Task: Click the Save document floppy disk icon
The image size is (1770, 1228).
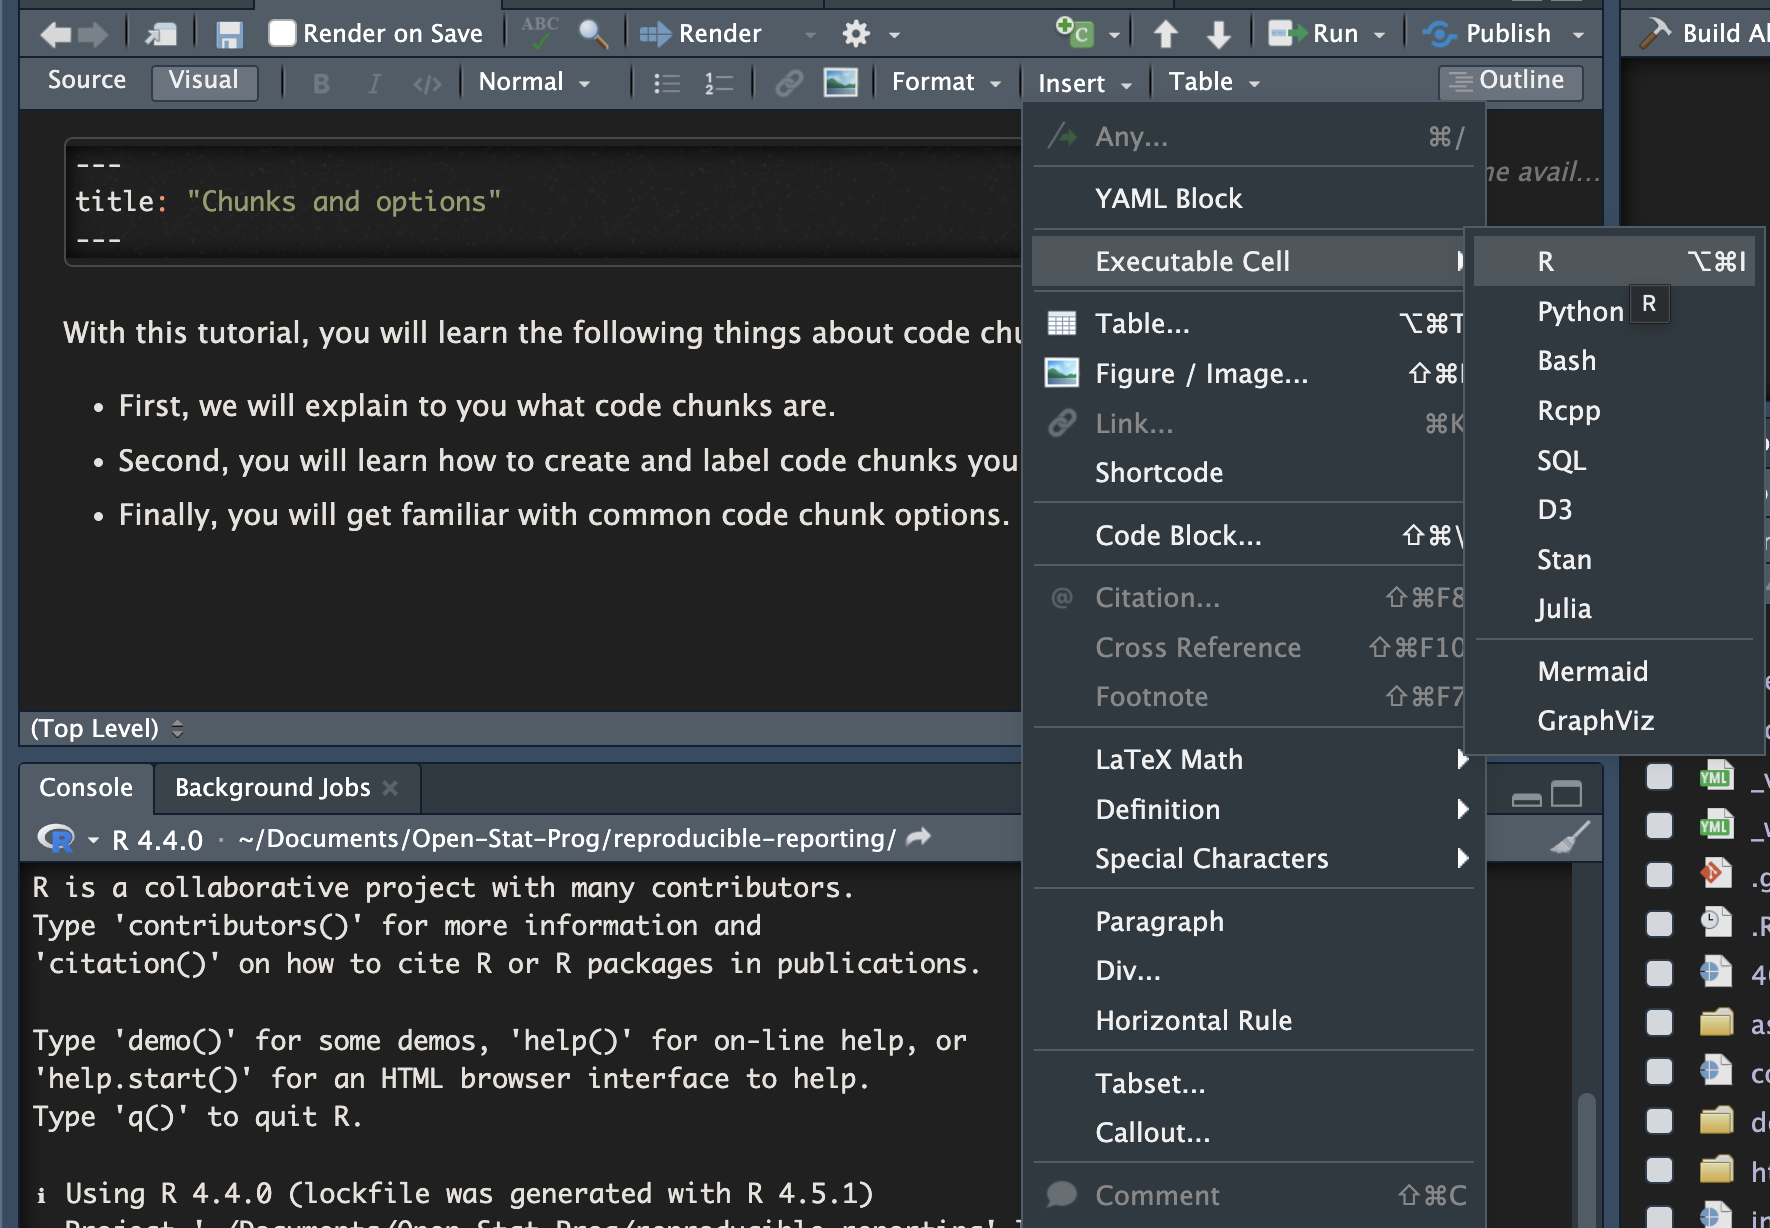Action: [229, 35]
